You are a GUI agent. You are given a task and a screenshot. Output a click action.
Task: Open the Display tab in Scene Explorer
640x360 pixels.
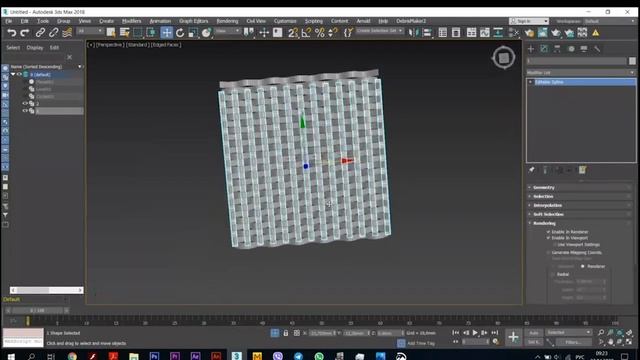35,48
